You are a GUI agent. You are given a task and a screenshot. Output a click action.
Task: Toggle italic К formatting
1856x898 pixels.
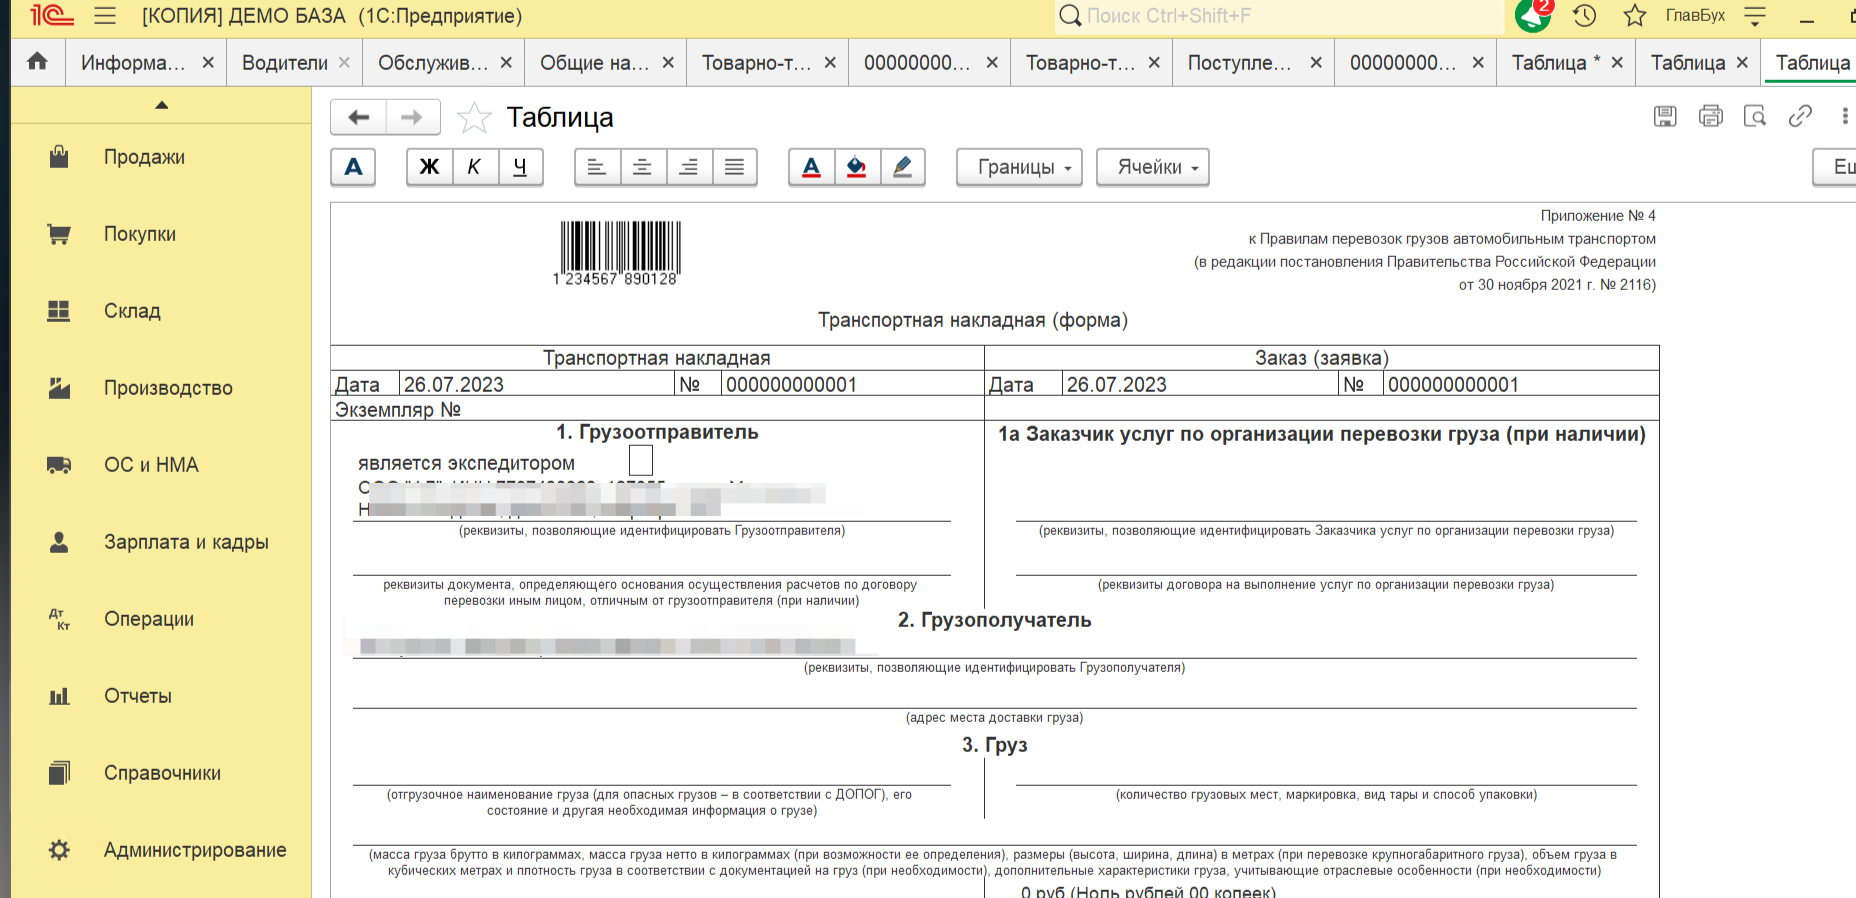(x=474, y=167)
